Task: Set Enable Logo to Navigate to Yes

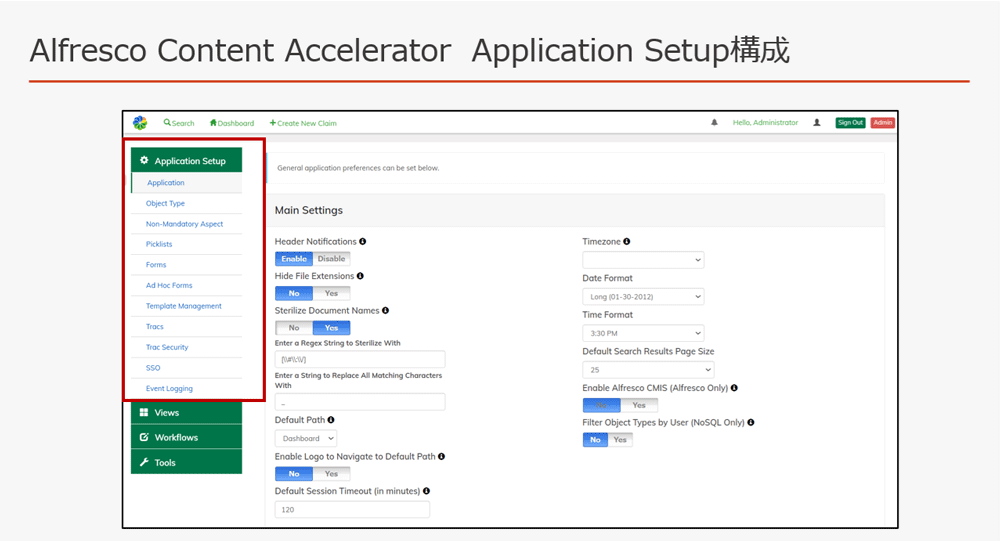Action: [x=331, y=473]
